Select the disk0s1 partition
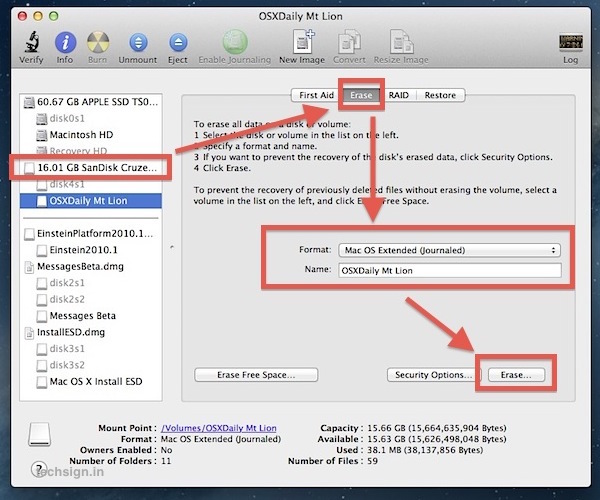The image size is (600, 500). pyautogui.click(x=91, y=119)
